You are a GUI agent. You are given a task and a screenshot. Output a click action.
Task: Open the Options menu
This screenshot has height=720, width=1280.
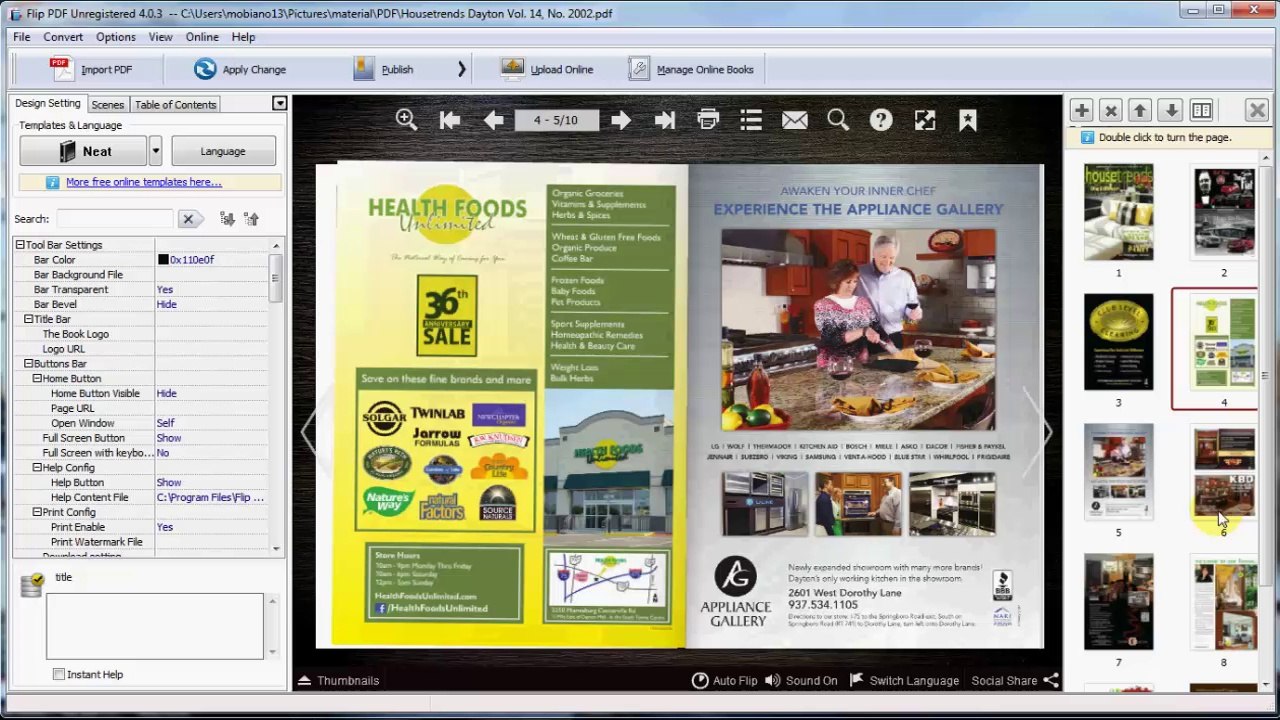tap(116, 37)
